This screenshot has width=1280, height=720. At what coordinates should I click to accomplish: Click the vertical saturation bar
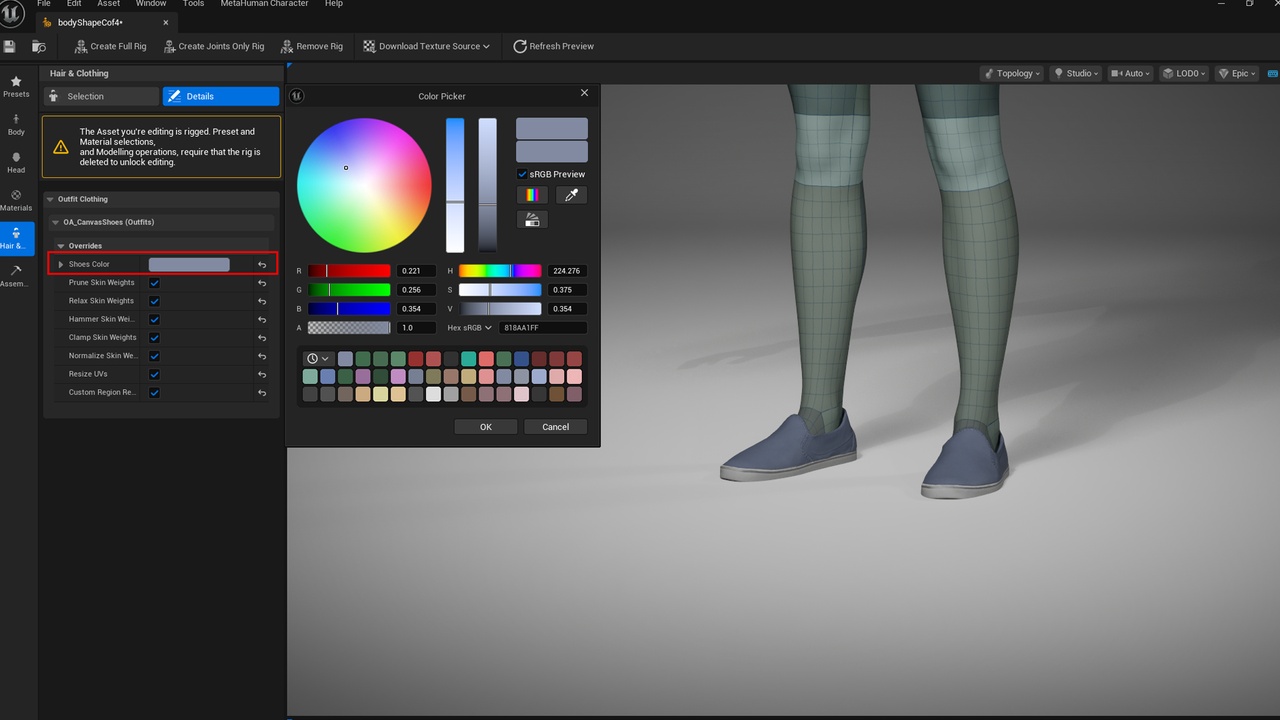[455, 185]
